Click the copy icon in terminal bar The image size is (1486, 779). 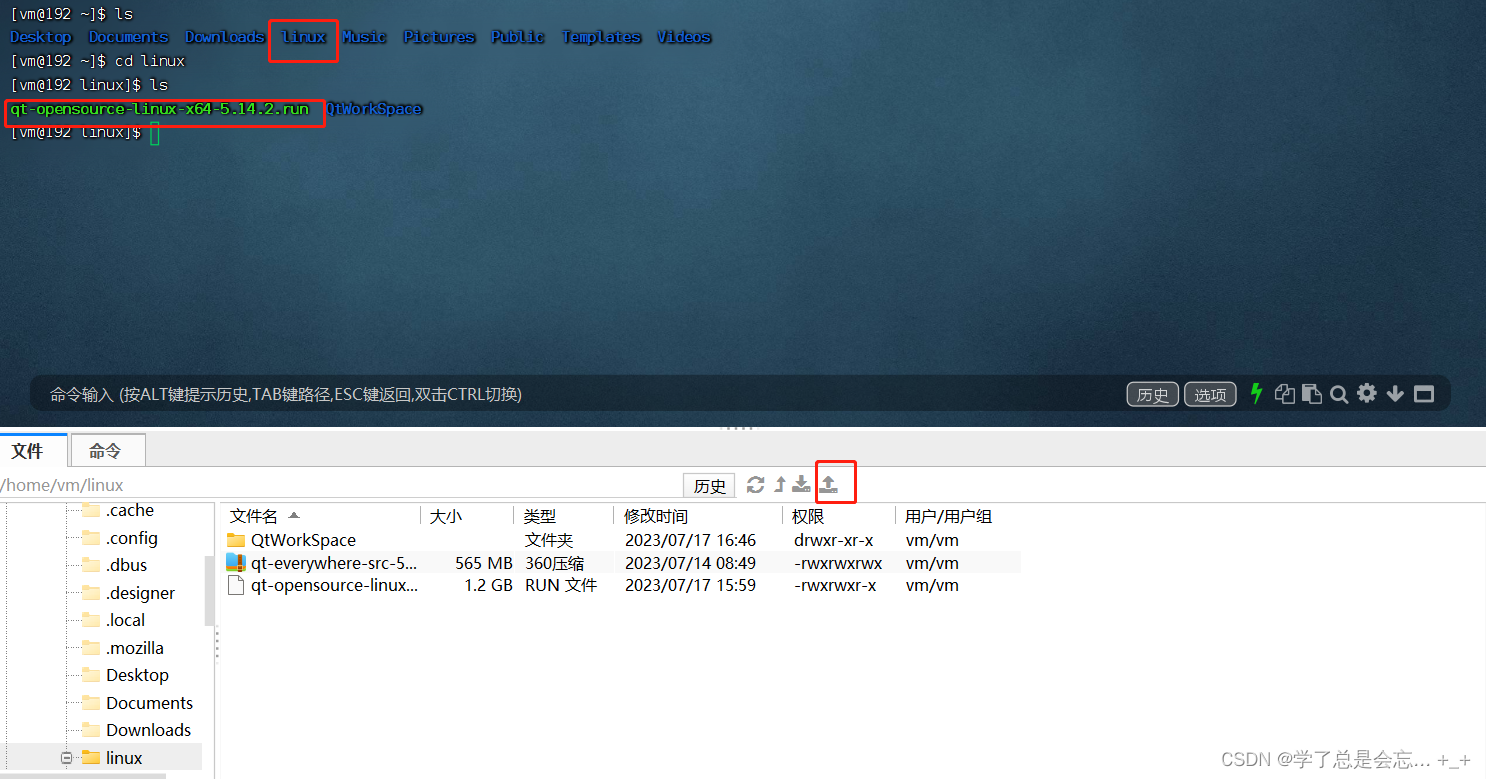tap(1285, 394)
